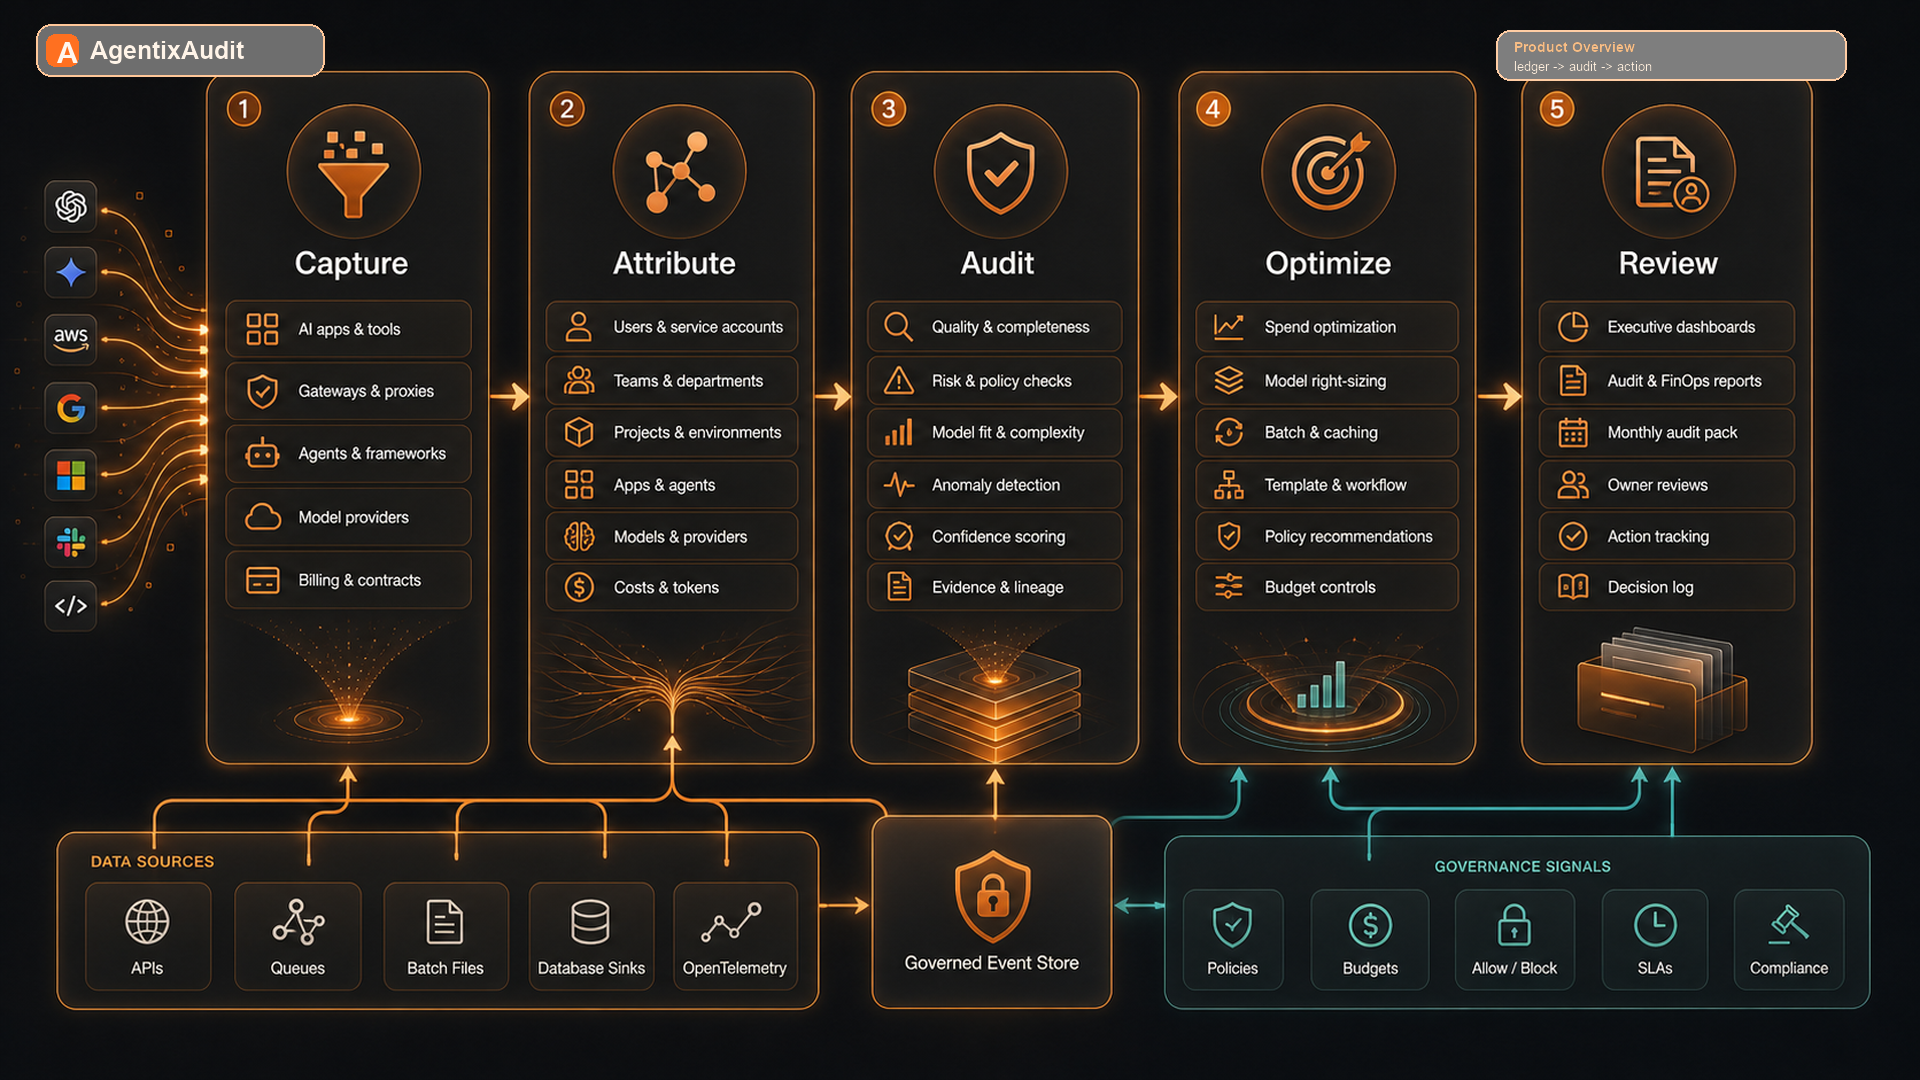Open the Models & providers item
This screenshot has height=1080, width=1920.
click(x=672, y=537)
